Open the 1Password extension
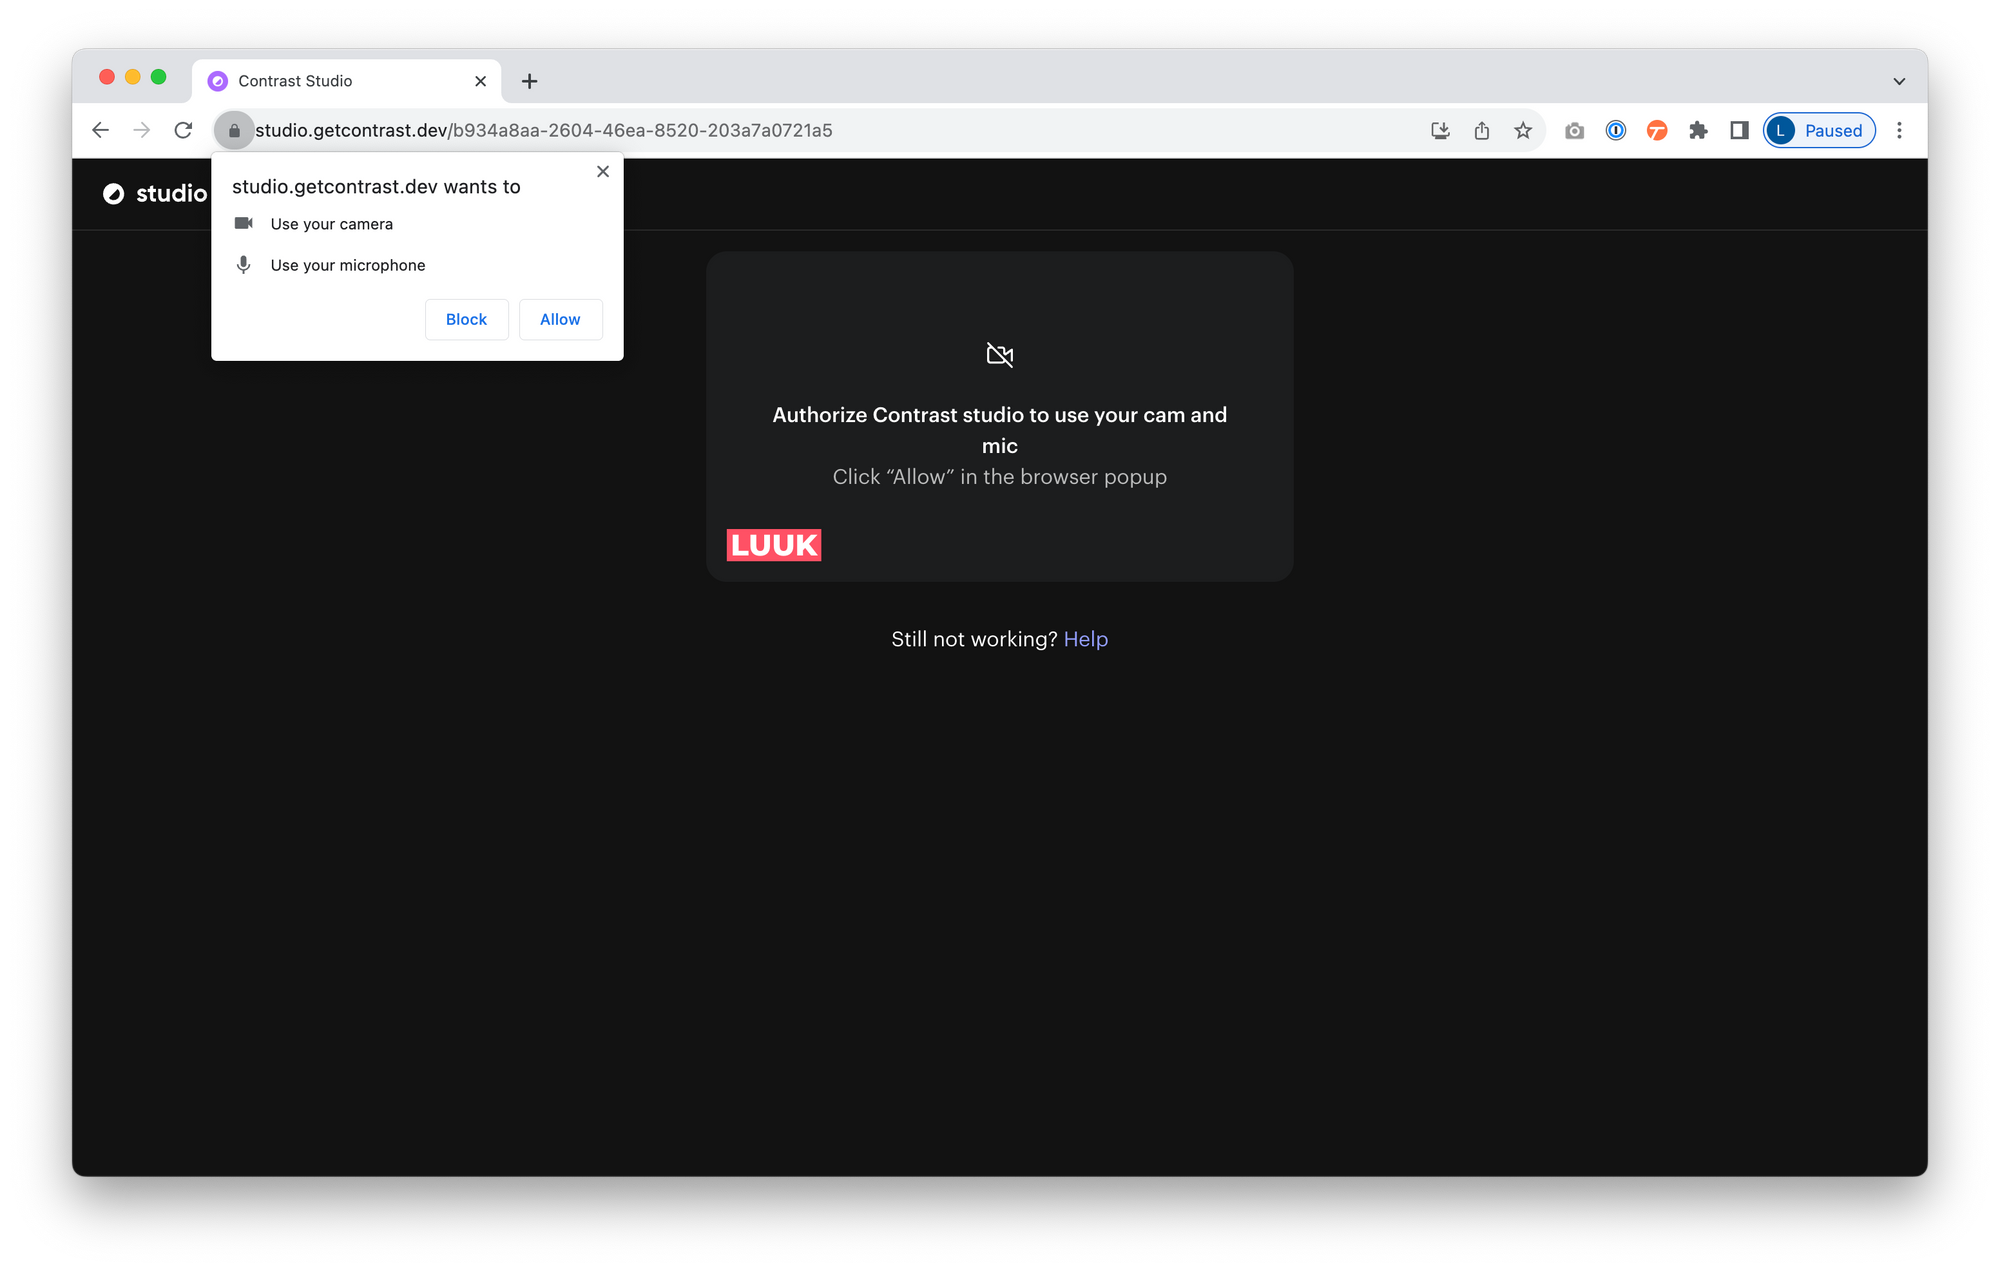Image resolution: width=2000 pixels, height=1272 pixels. [1615, 130]
